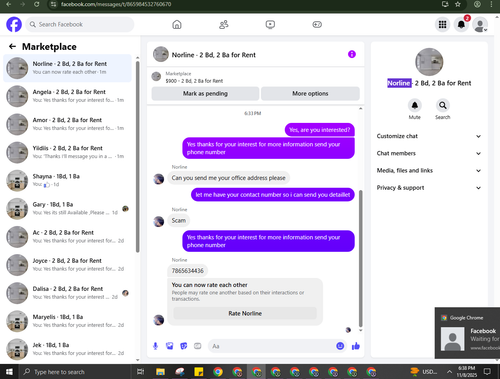This screenshot has height=379, width=500.
Task: Search within conversation magnifier icon
Action: tap(443, 105)
